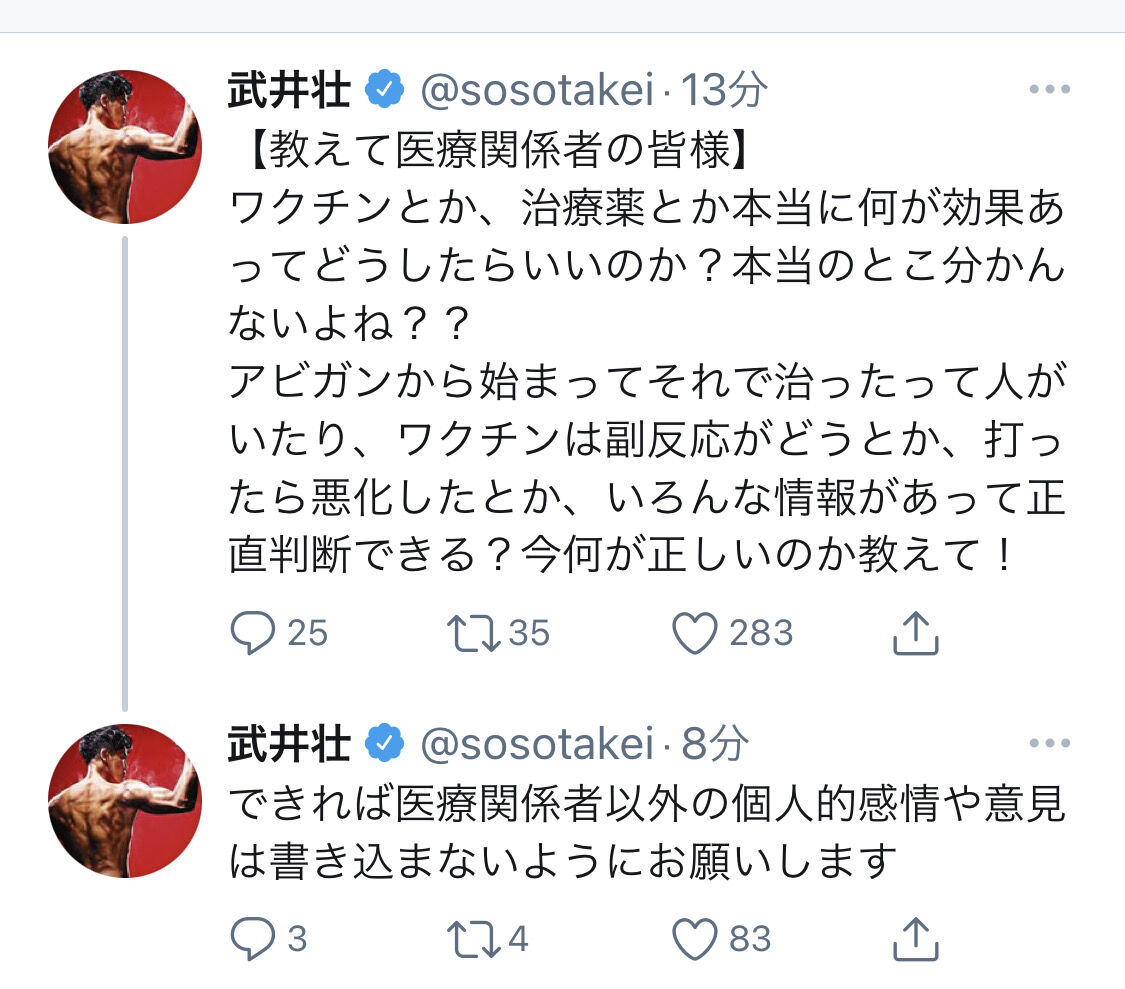The width and height of the screenshot is (1125, 989).
Task: Share the first tweet
Action: [x=914, y=632]
